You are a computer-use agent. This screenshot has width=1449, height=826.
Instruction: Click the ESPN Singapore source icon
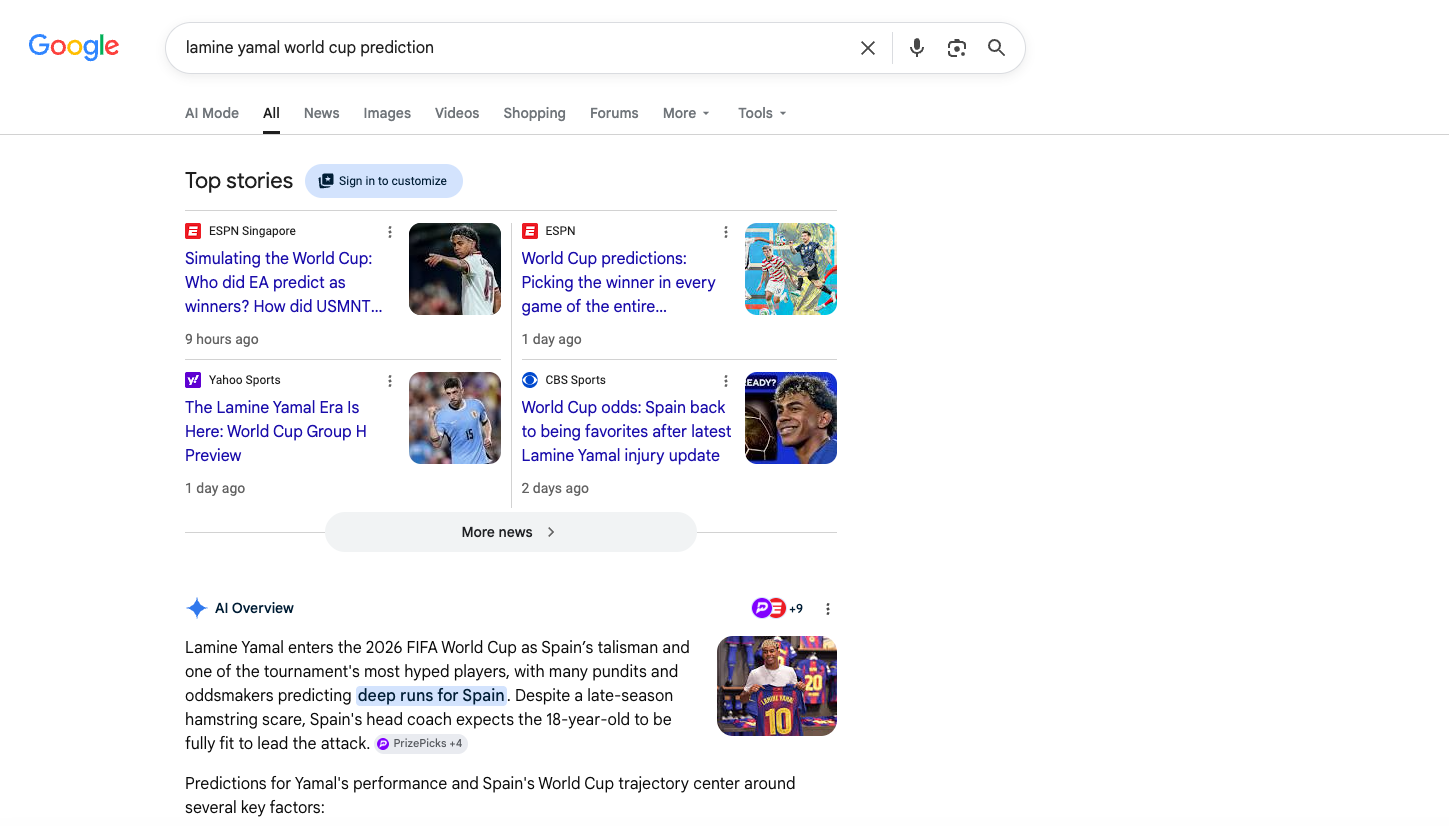point(193,231)
